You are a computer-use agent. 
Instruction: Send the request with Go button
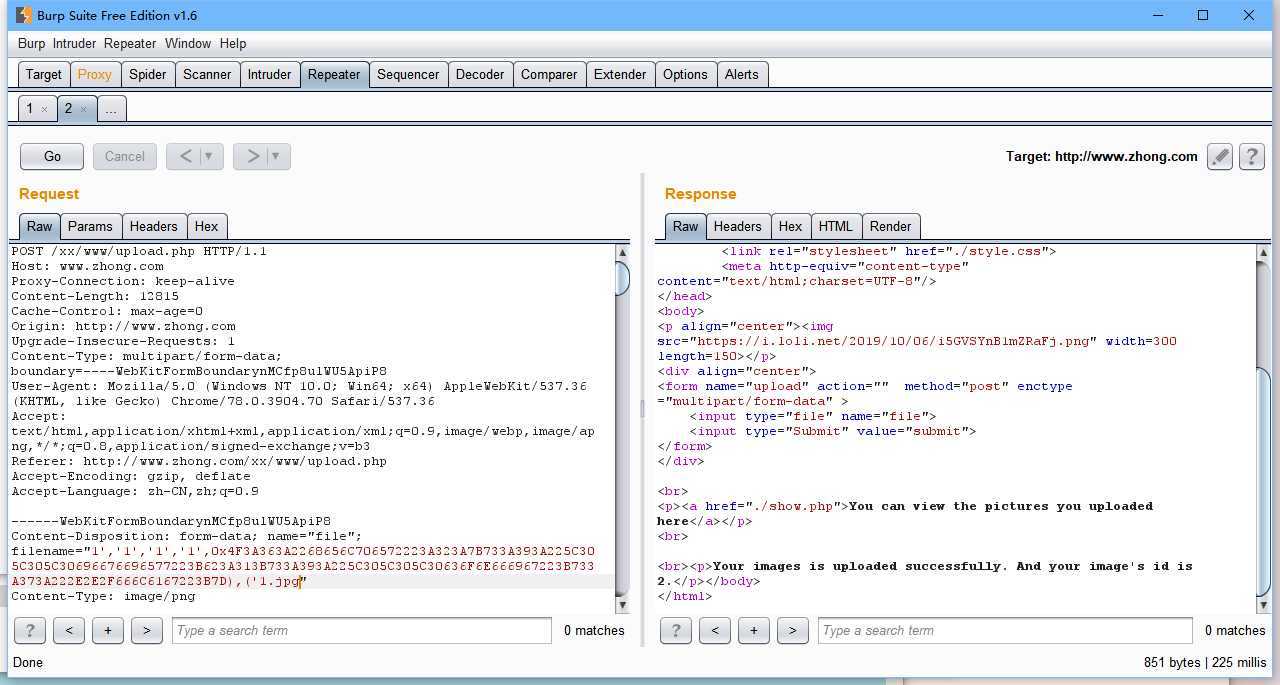(53, 156)
